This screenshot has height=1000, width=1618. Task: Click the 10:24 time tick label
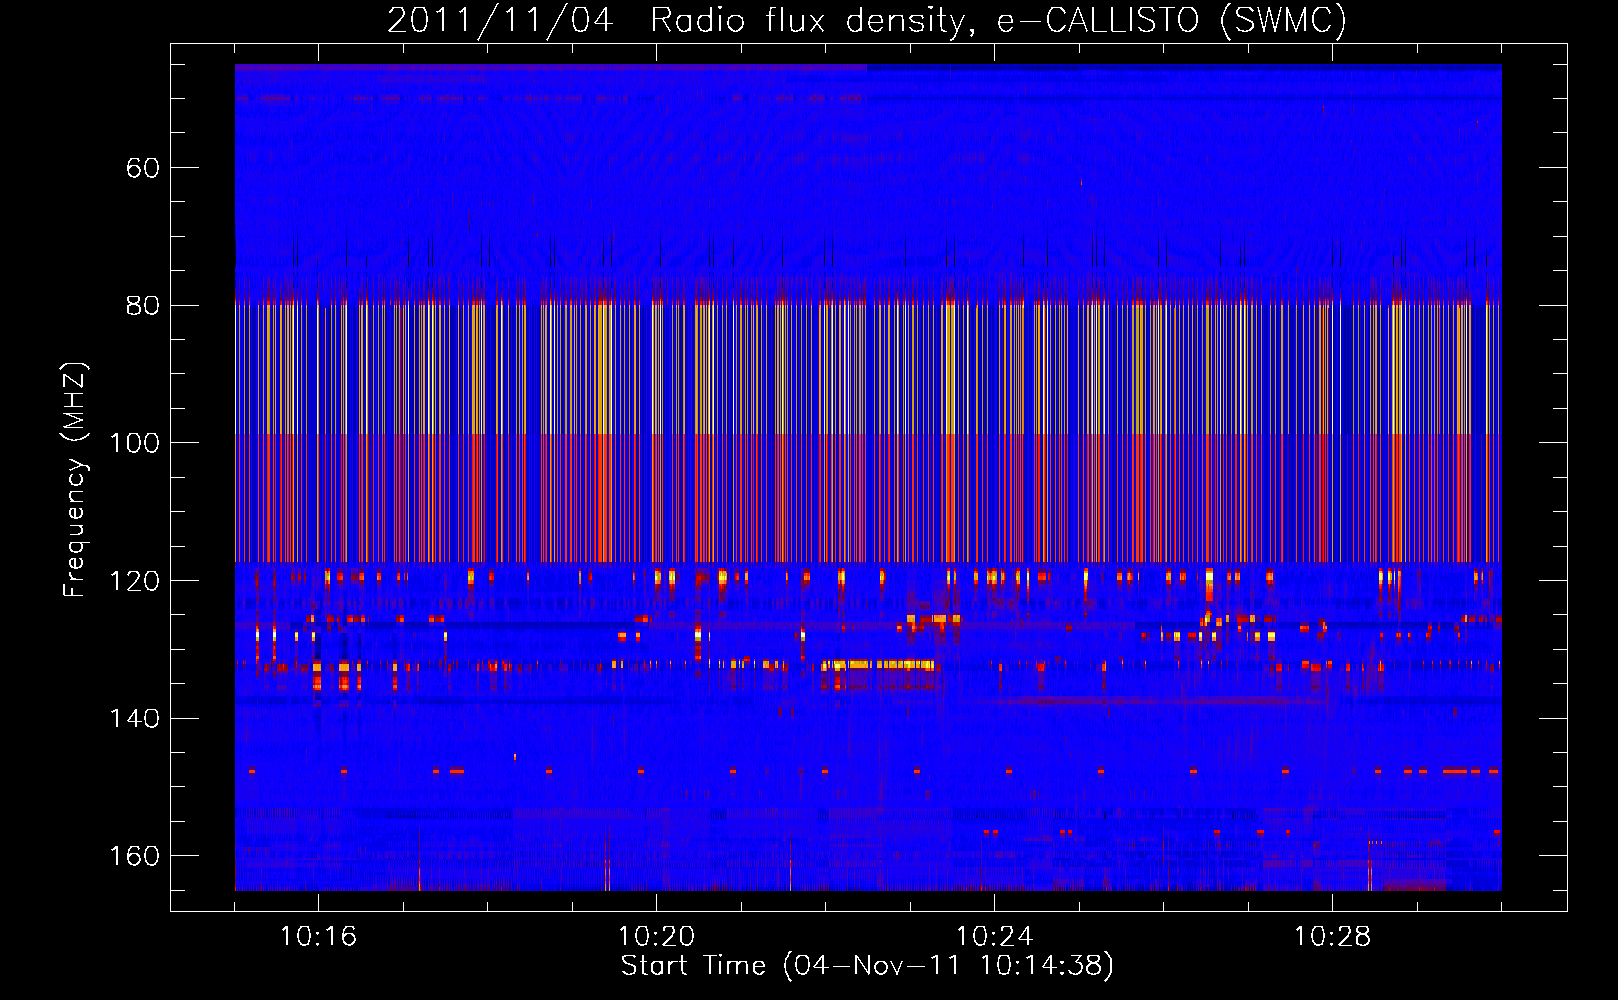pos(994,937)
